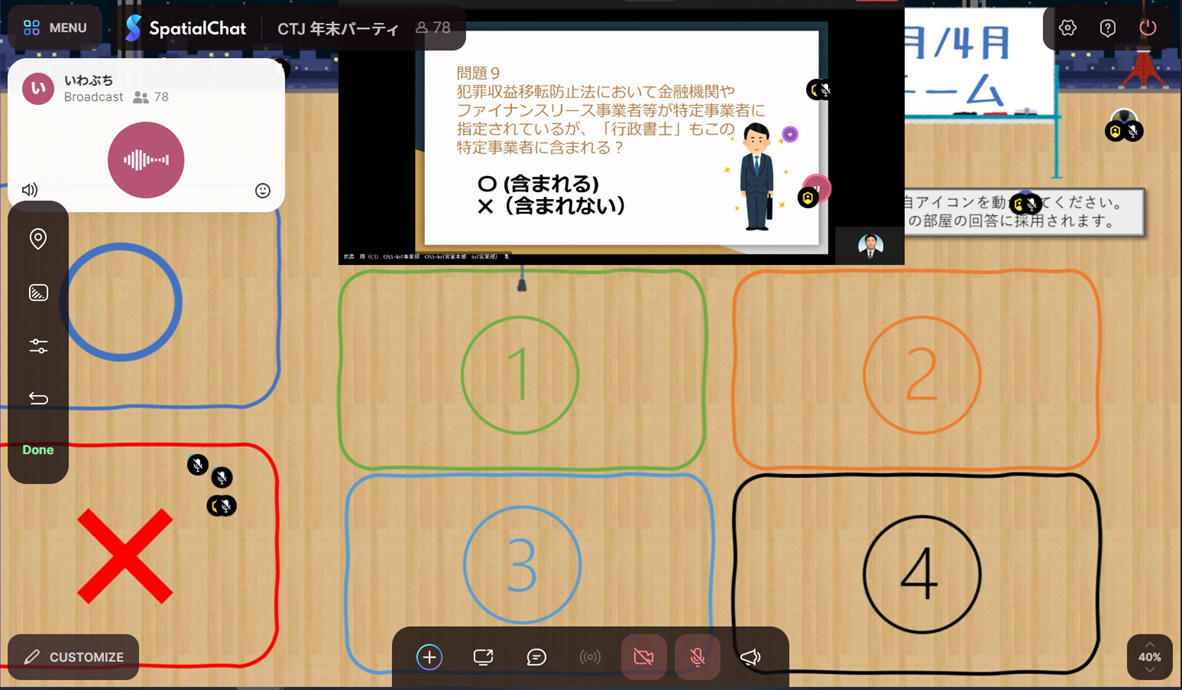Open the emoji reactions smiley

[263, 190]
